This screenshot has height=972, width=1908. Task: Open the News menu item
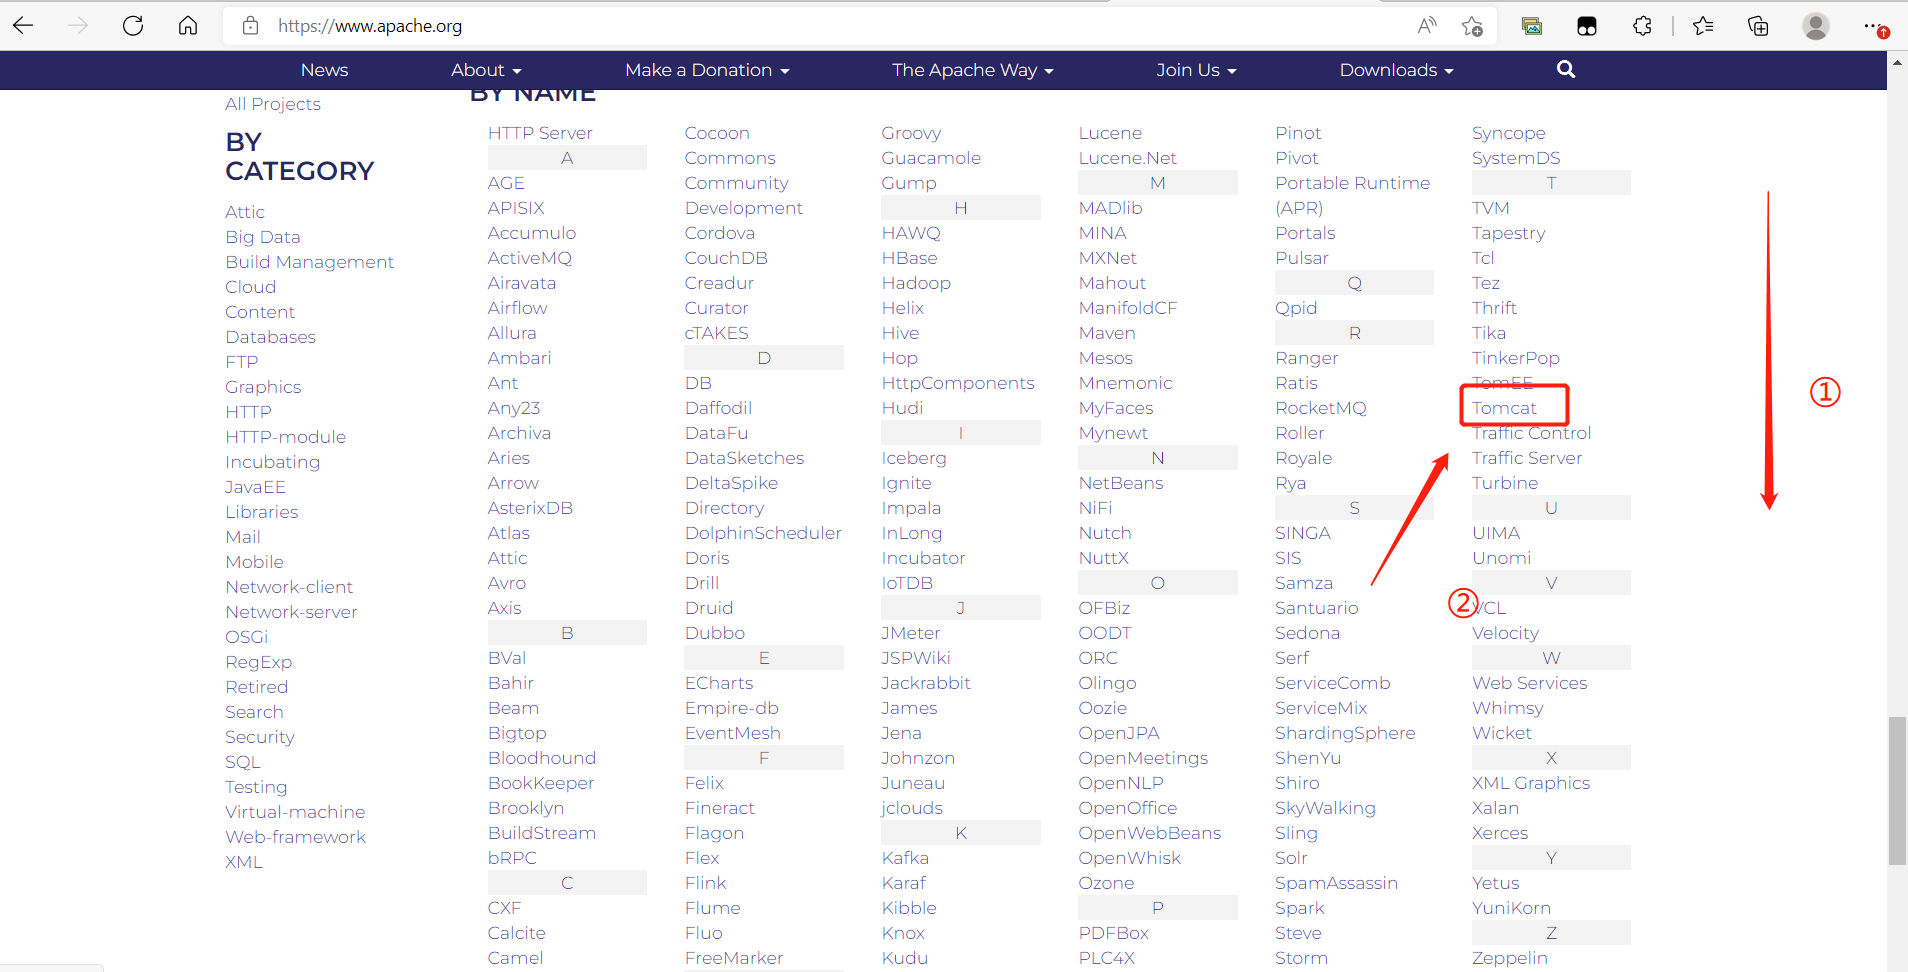pos(324,70)
